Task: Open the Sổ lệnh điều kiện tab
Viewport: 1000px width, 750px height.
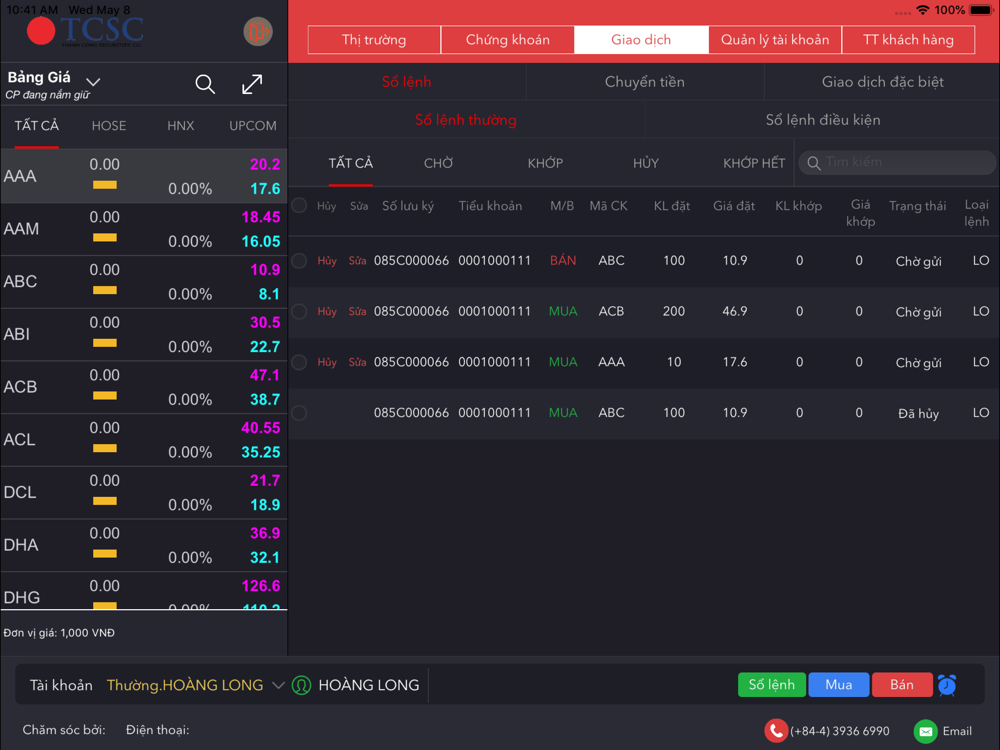Action: [822, 120]
